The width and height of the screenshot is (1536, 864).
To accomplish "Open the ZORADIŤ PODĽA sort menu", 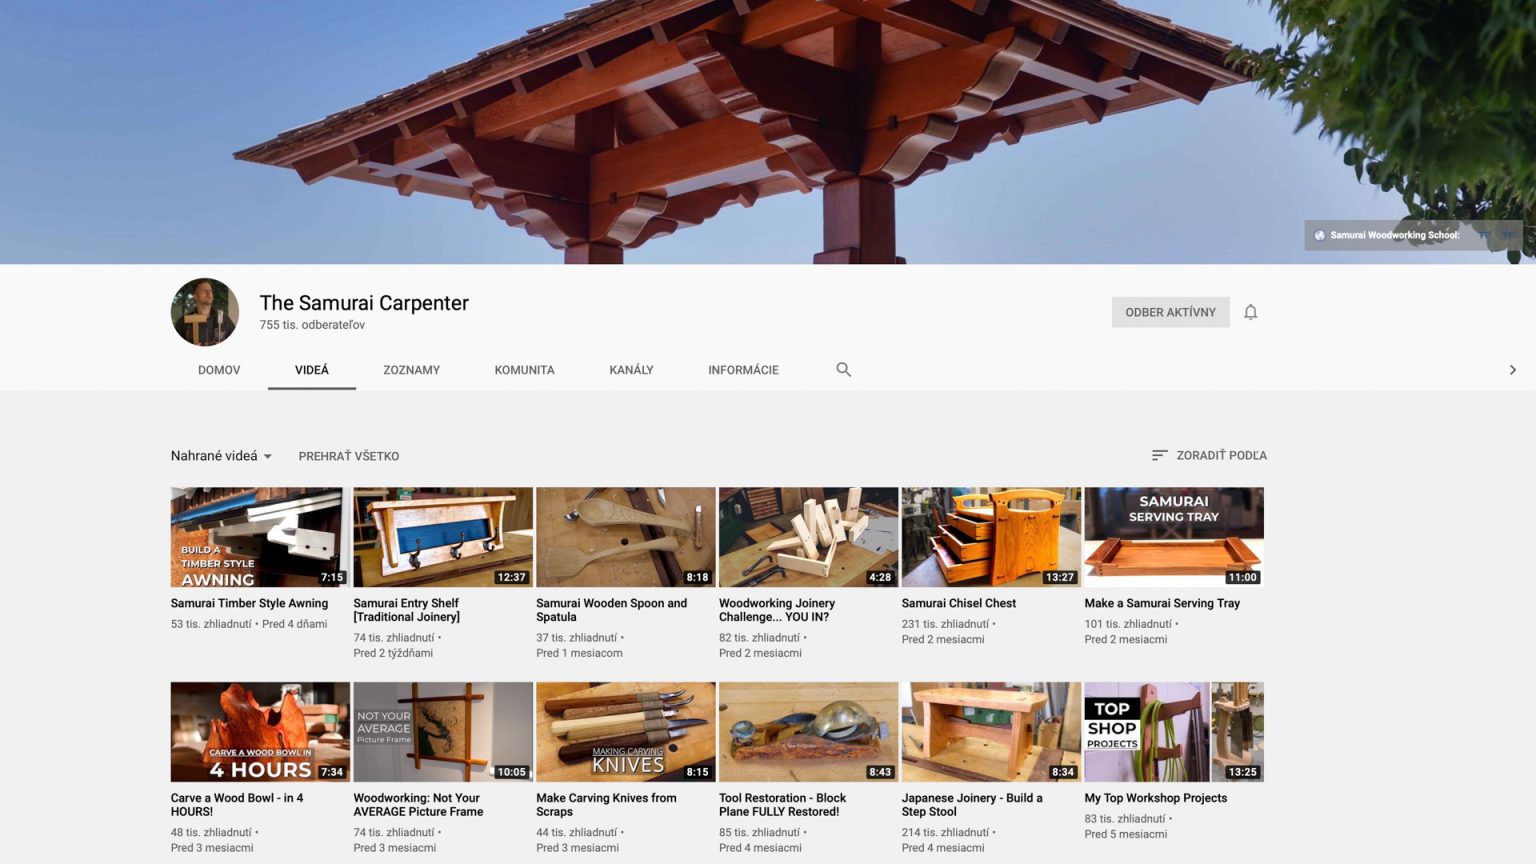I will [1209, 455].
